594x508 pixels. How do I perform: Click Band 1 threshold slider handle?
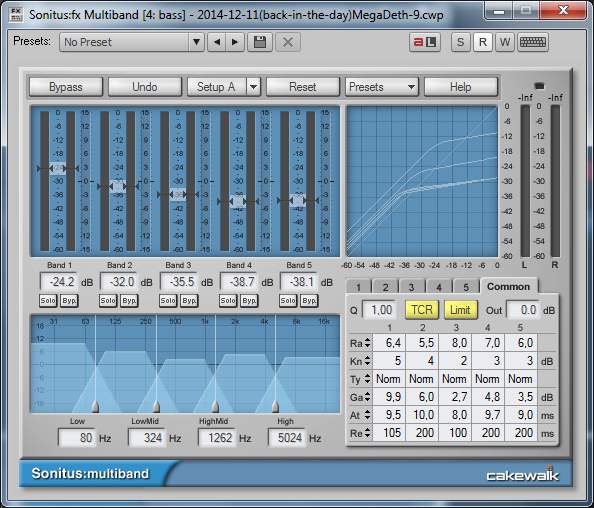click(x=58, y=168)
